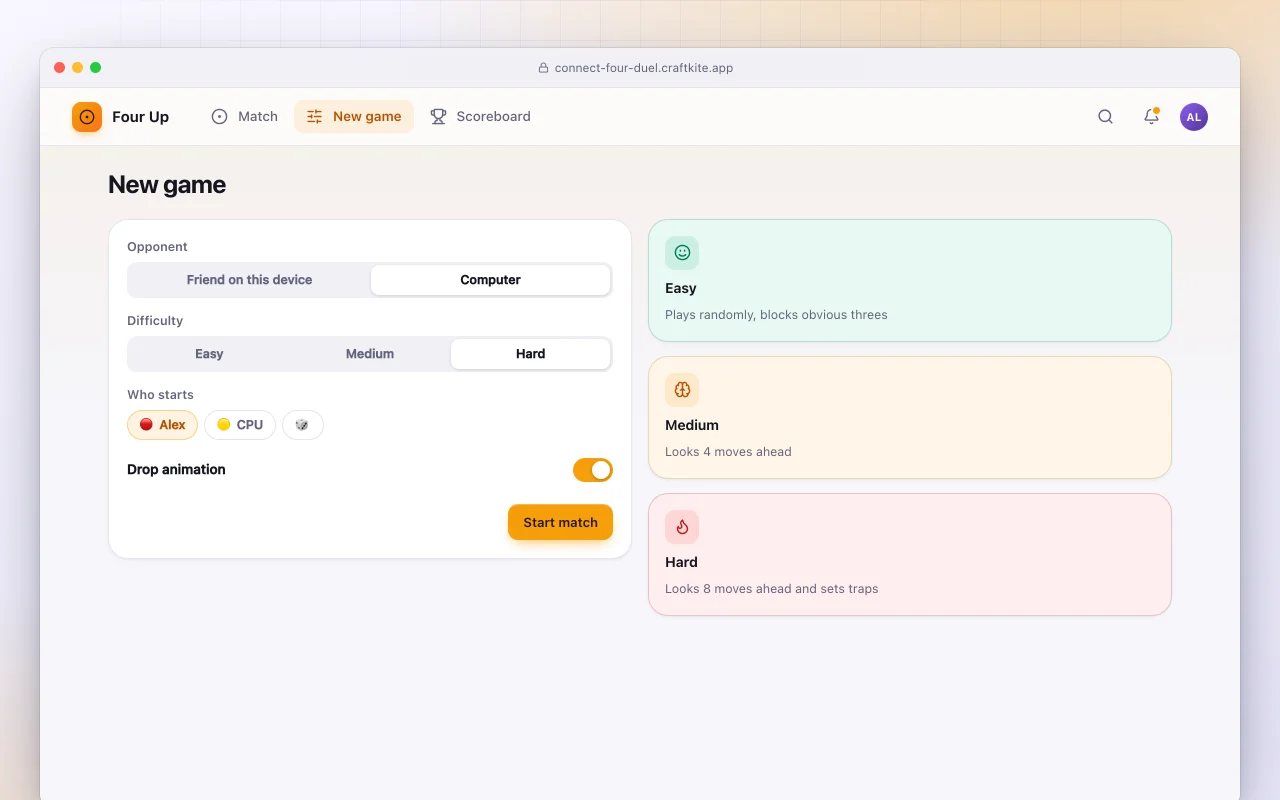This screenshot has height=800, width=1280.
Task: Choose Friend on this device opponent
Action: [x=249, y=280]
